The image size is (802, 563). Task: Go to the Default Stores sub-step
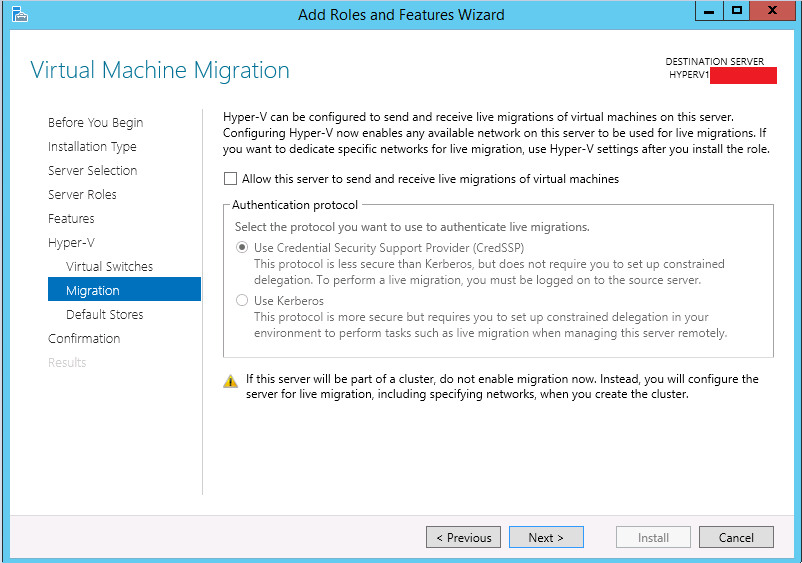(x=105, y=314)
